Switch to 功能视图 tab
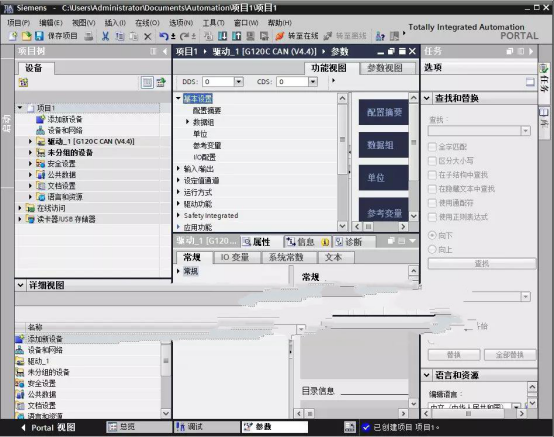The image size is (554, 437). [x=329, y=68]
